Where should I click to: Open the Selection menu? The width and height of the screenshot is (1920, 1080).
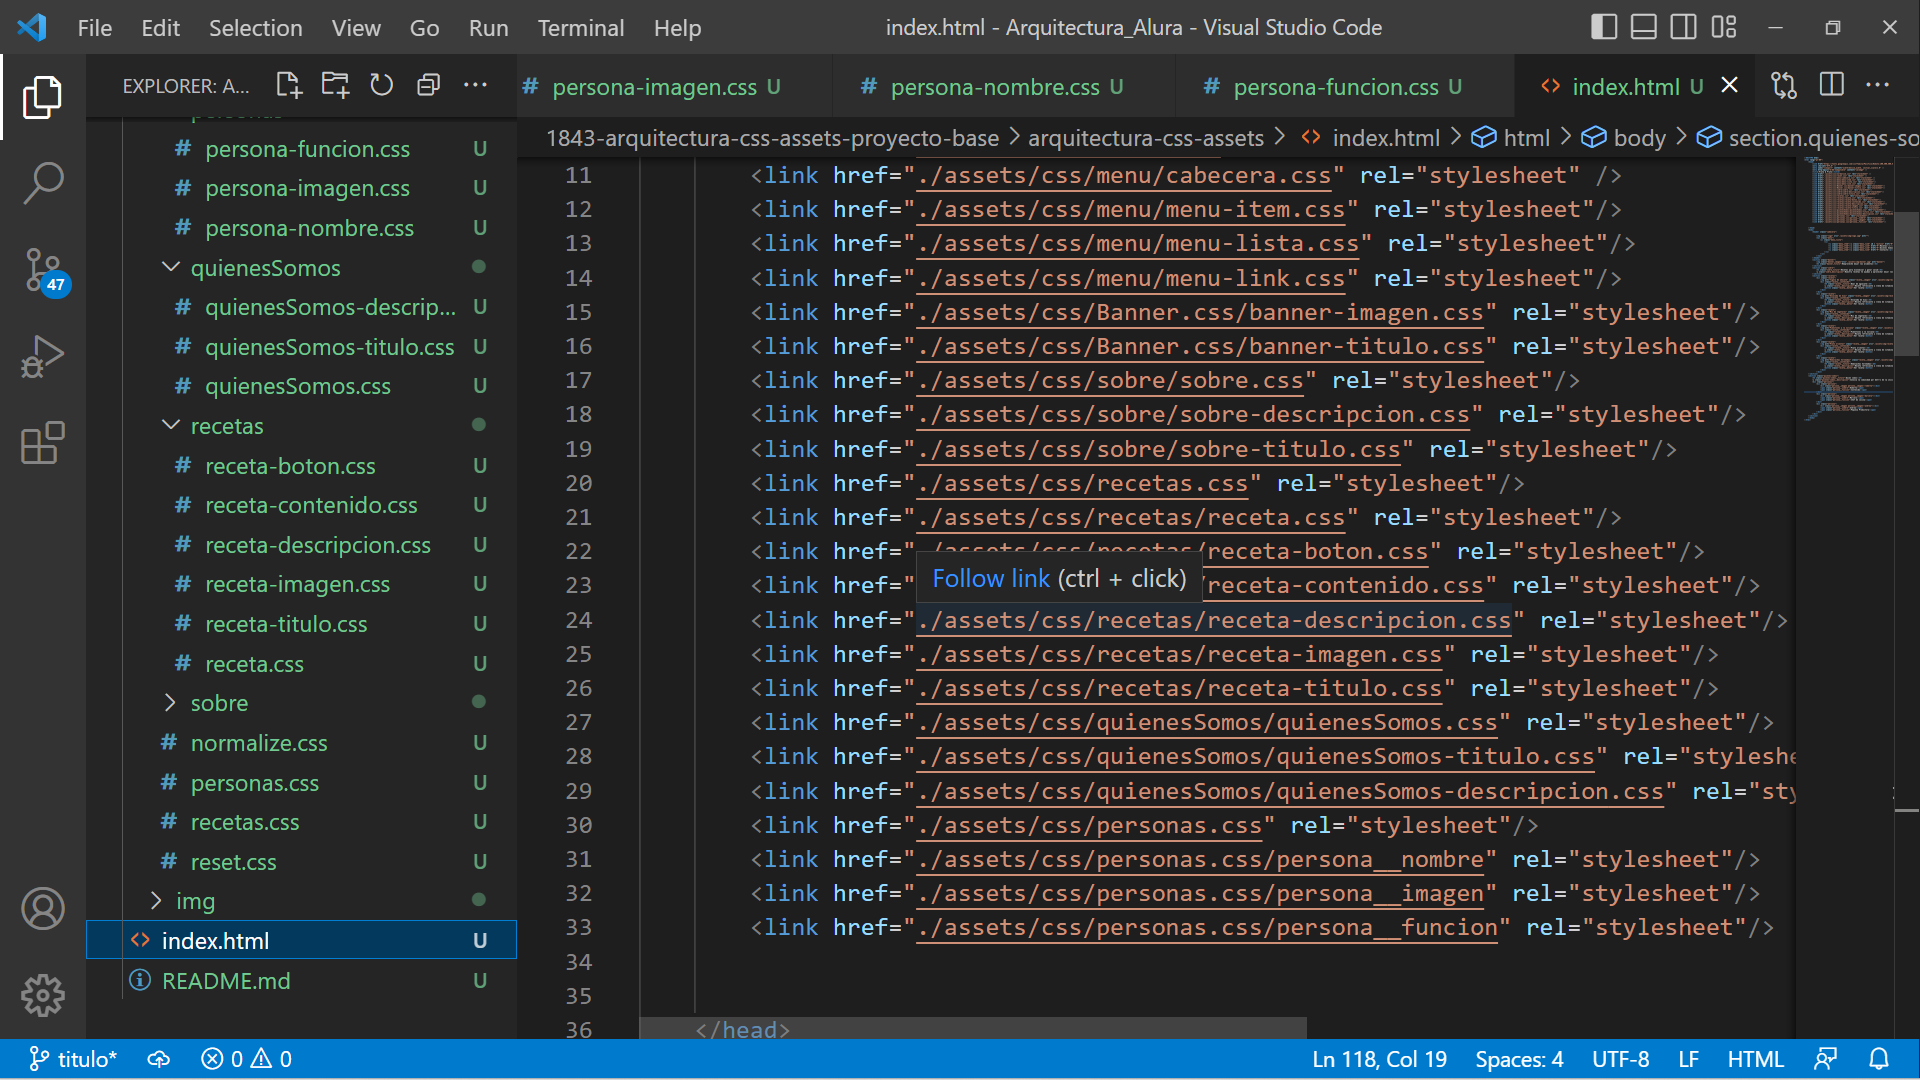point(256,28)
